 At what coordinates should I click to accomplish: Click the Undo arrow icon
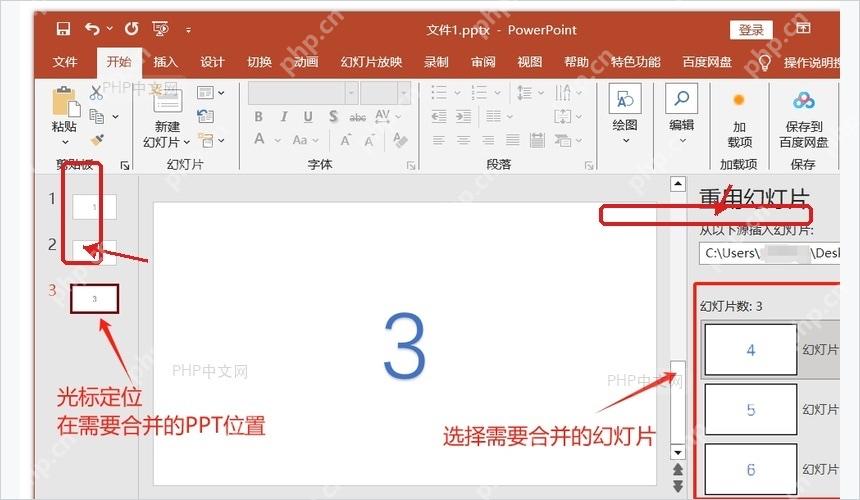pos(93,29)
